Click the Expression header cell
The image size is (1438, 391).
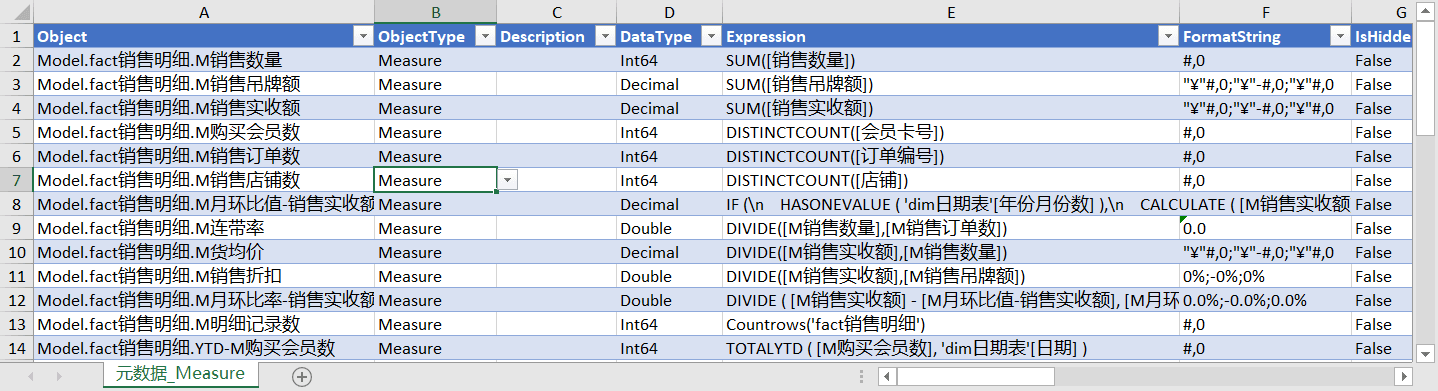(x=951, y=36)
